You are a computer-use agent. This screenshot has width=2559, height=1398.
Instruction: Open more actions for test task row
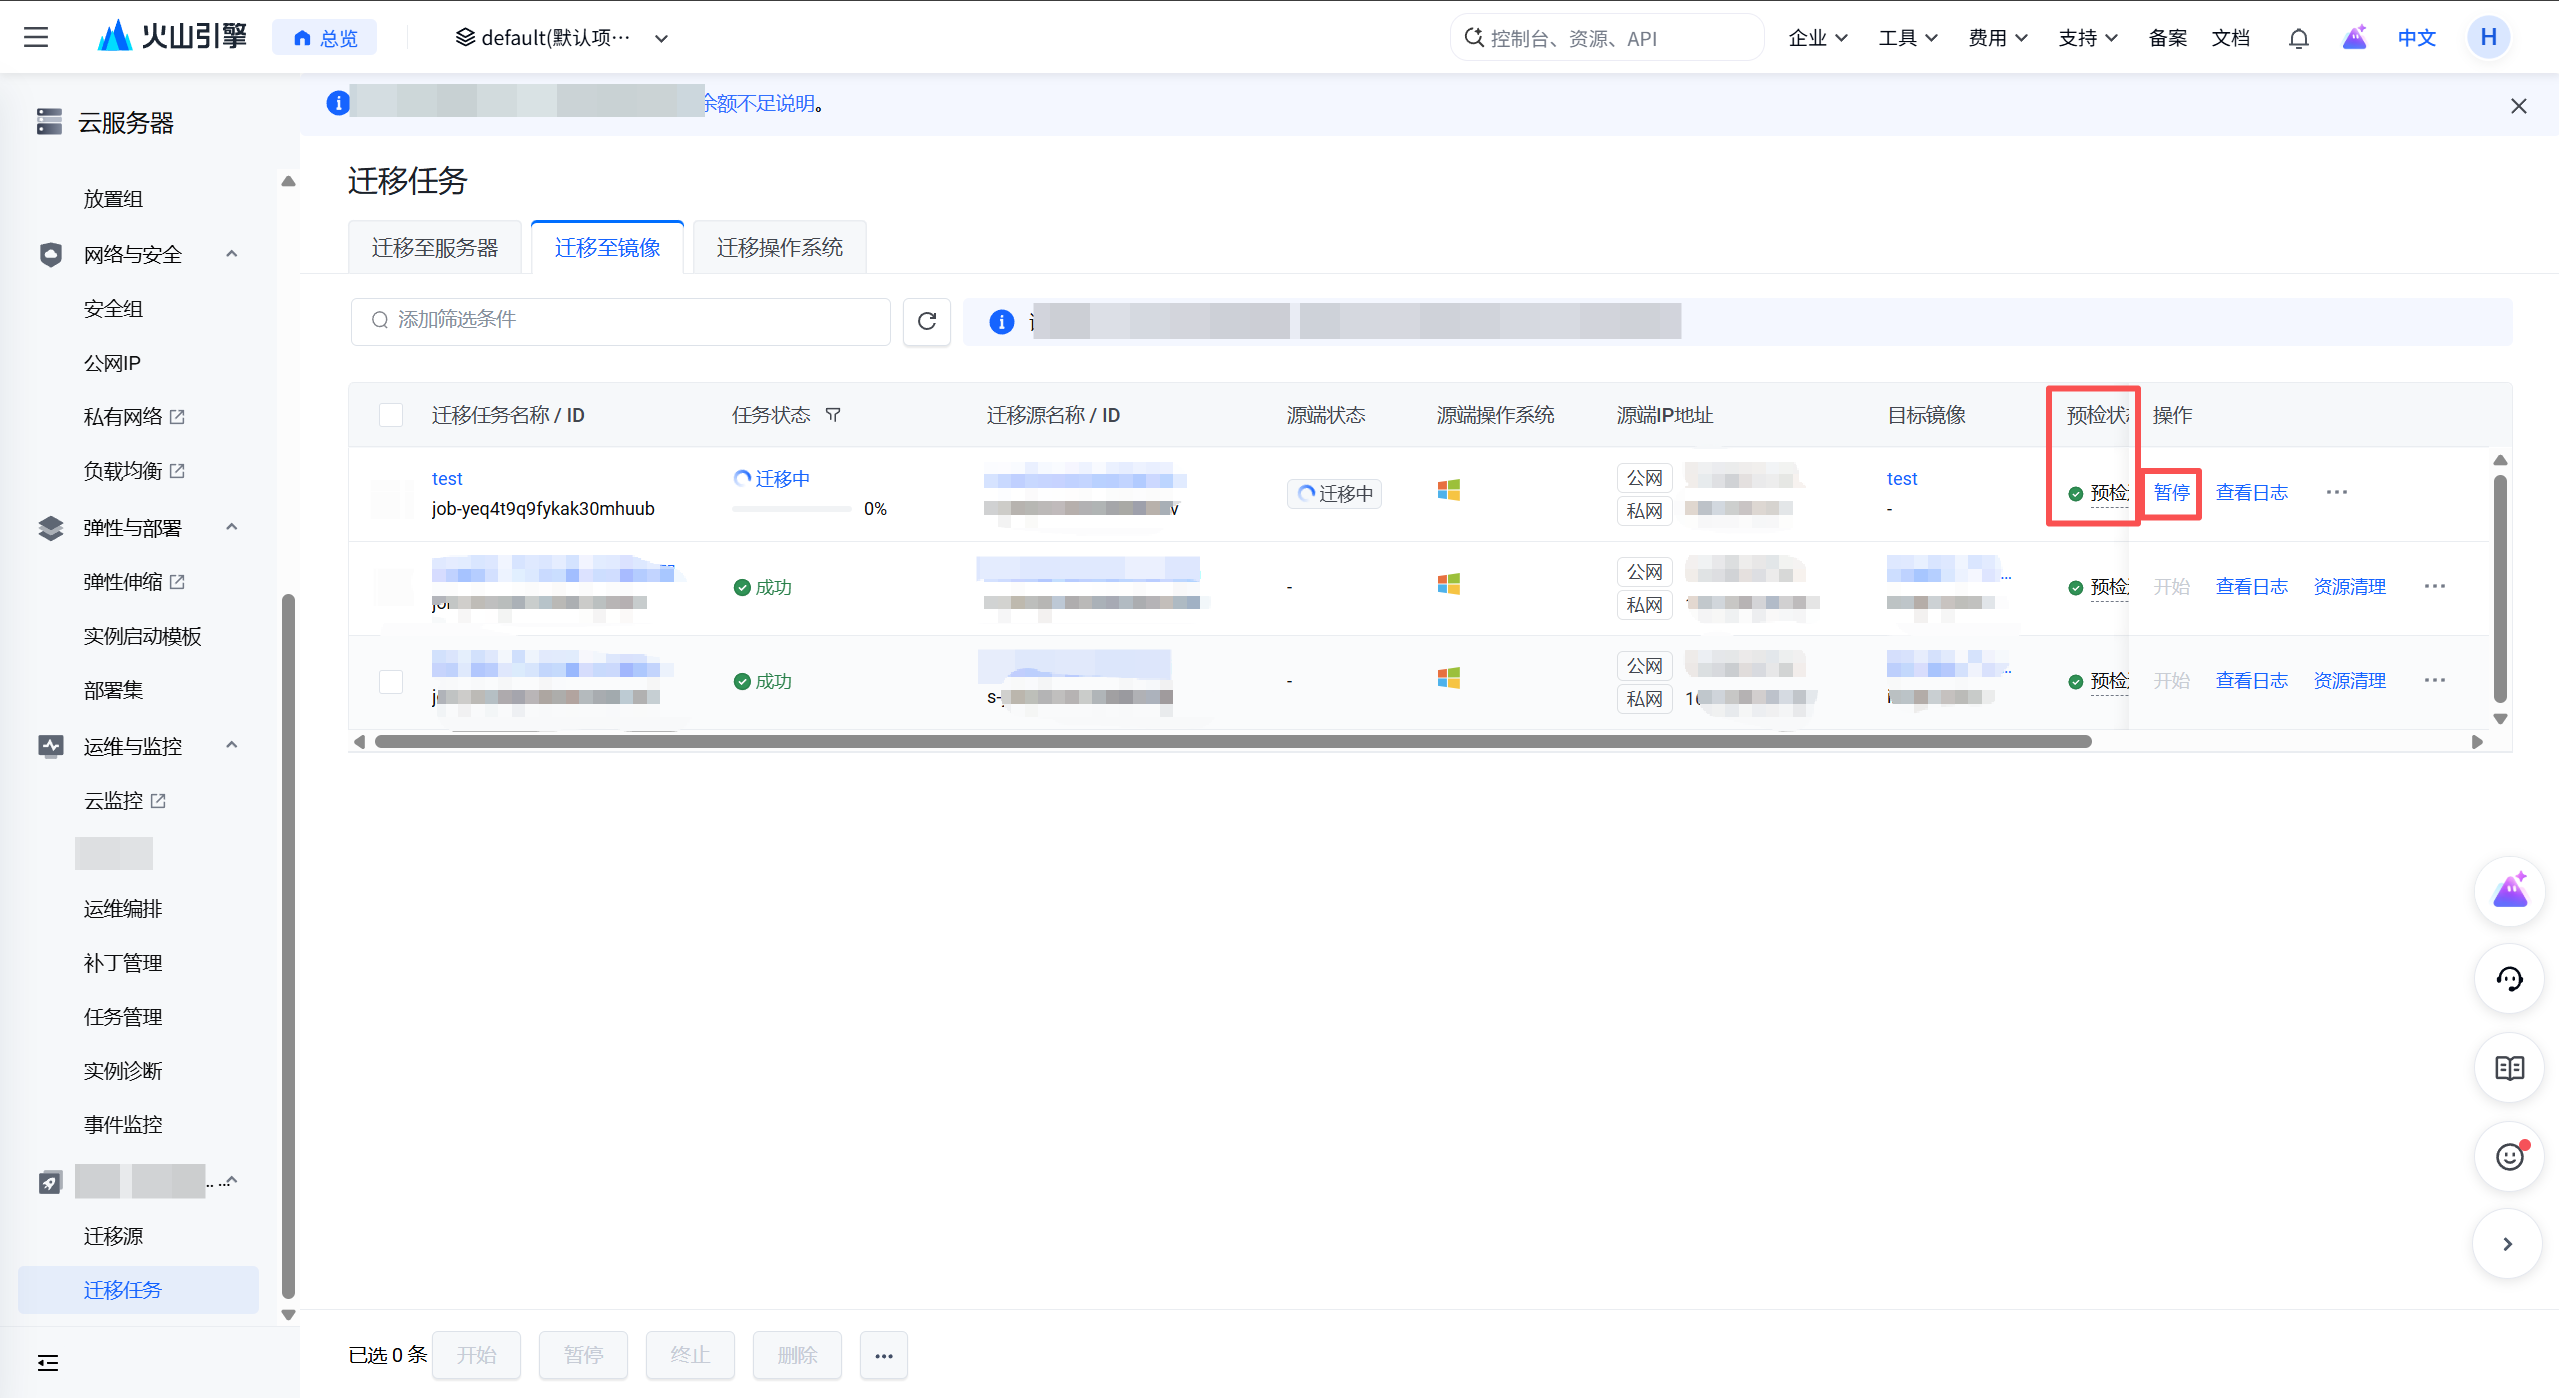(x=2336, y=492)
